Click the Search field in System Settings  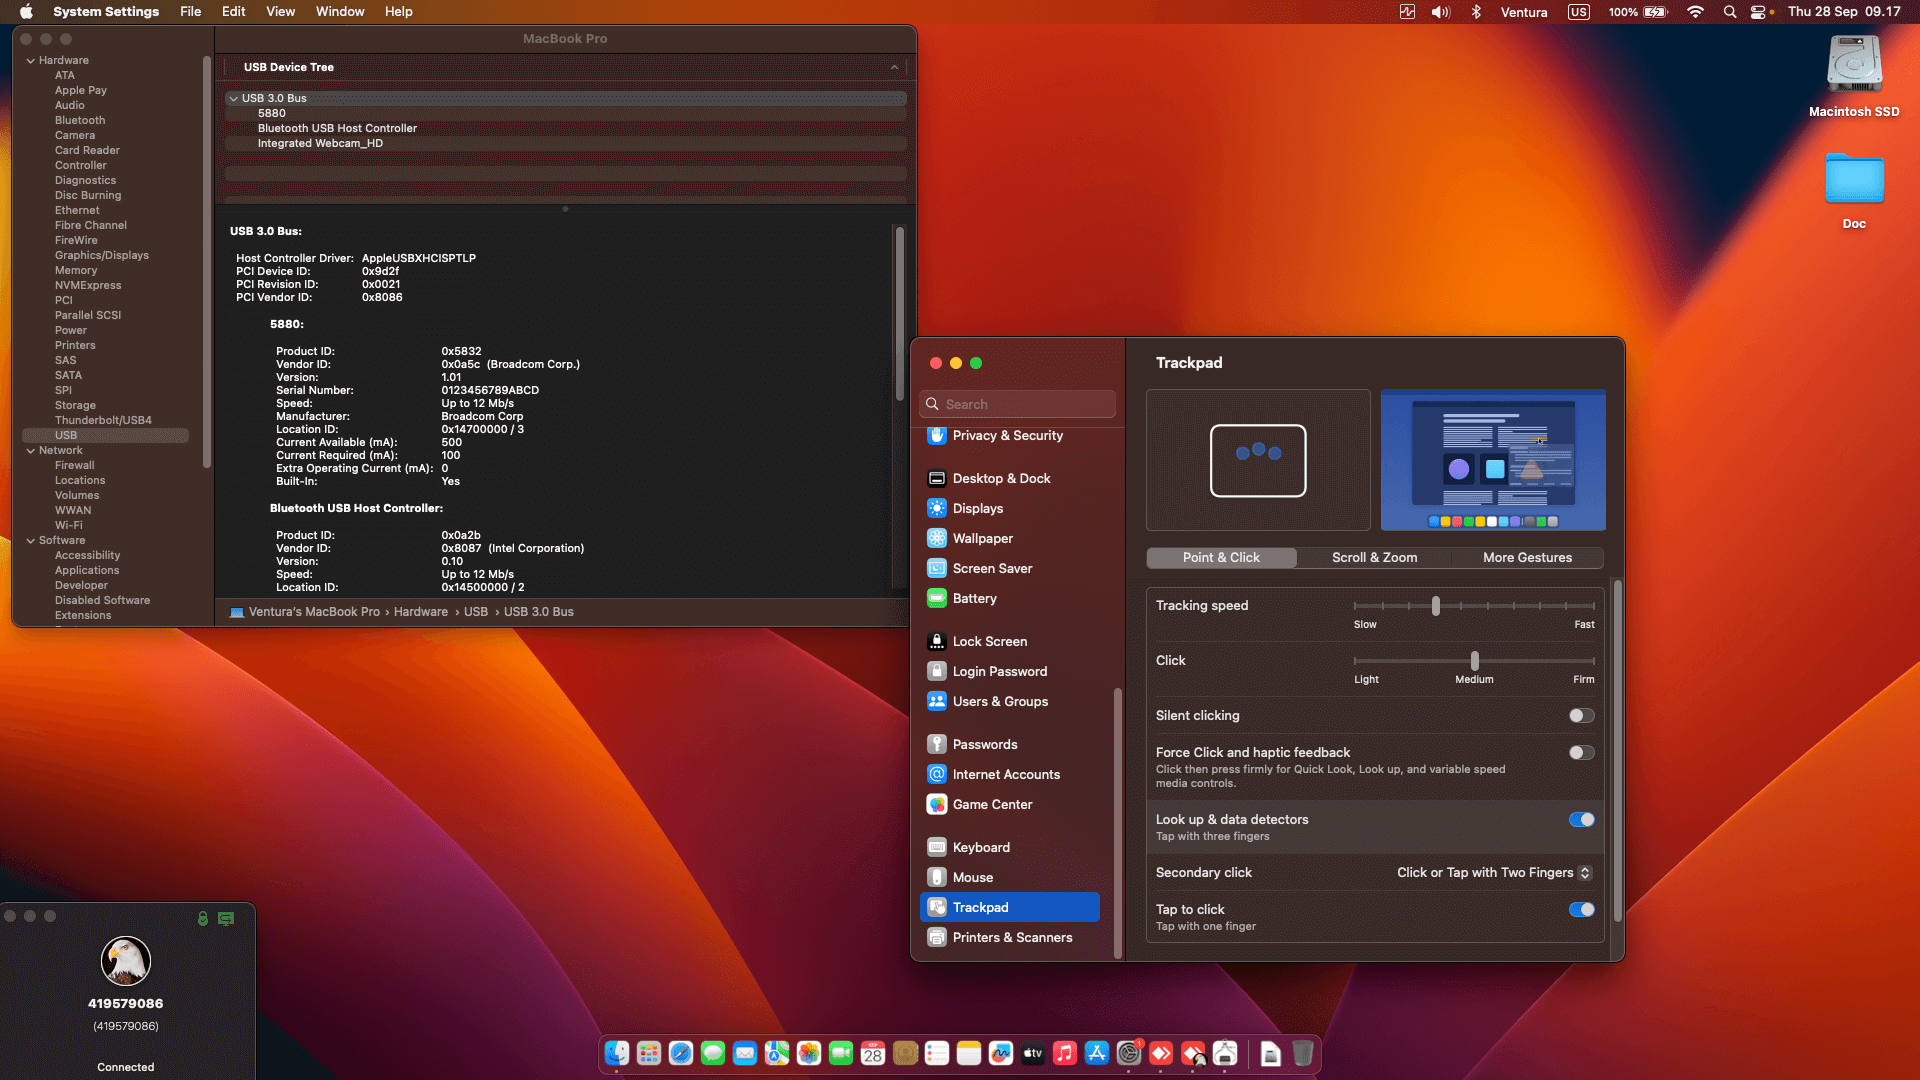coord(1017,404)
